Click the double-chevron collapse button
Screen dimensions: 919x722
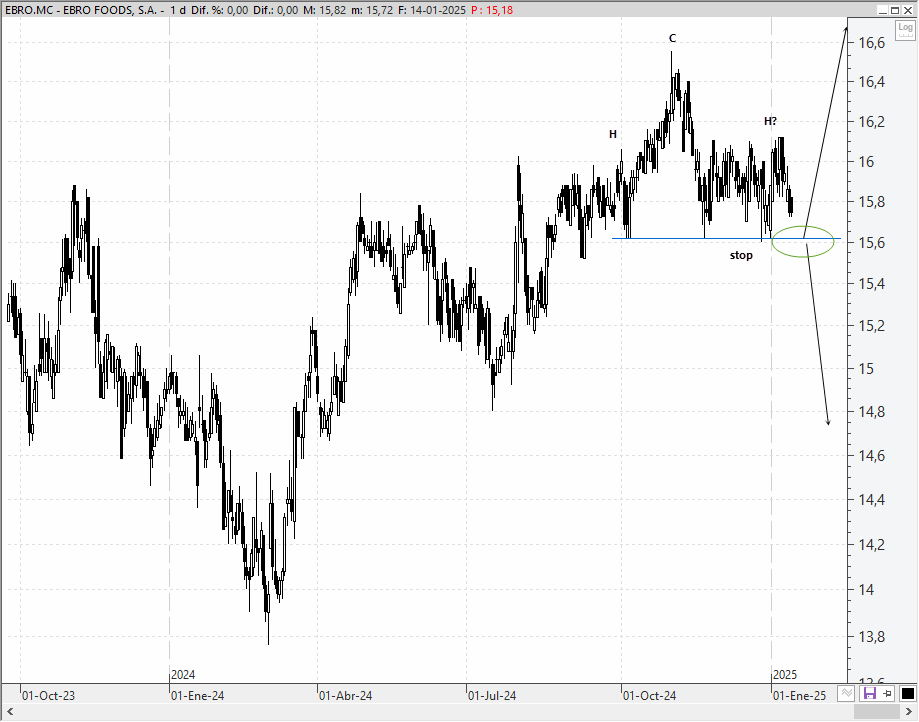[846, 693]
